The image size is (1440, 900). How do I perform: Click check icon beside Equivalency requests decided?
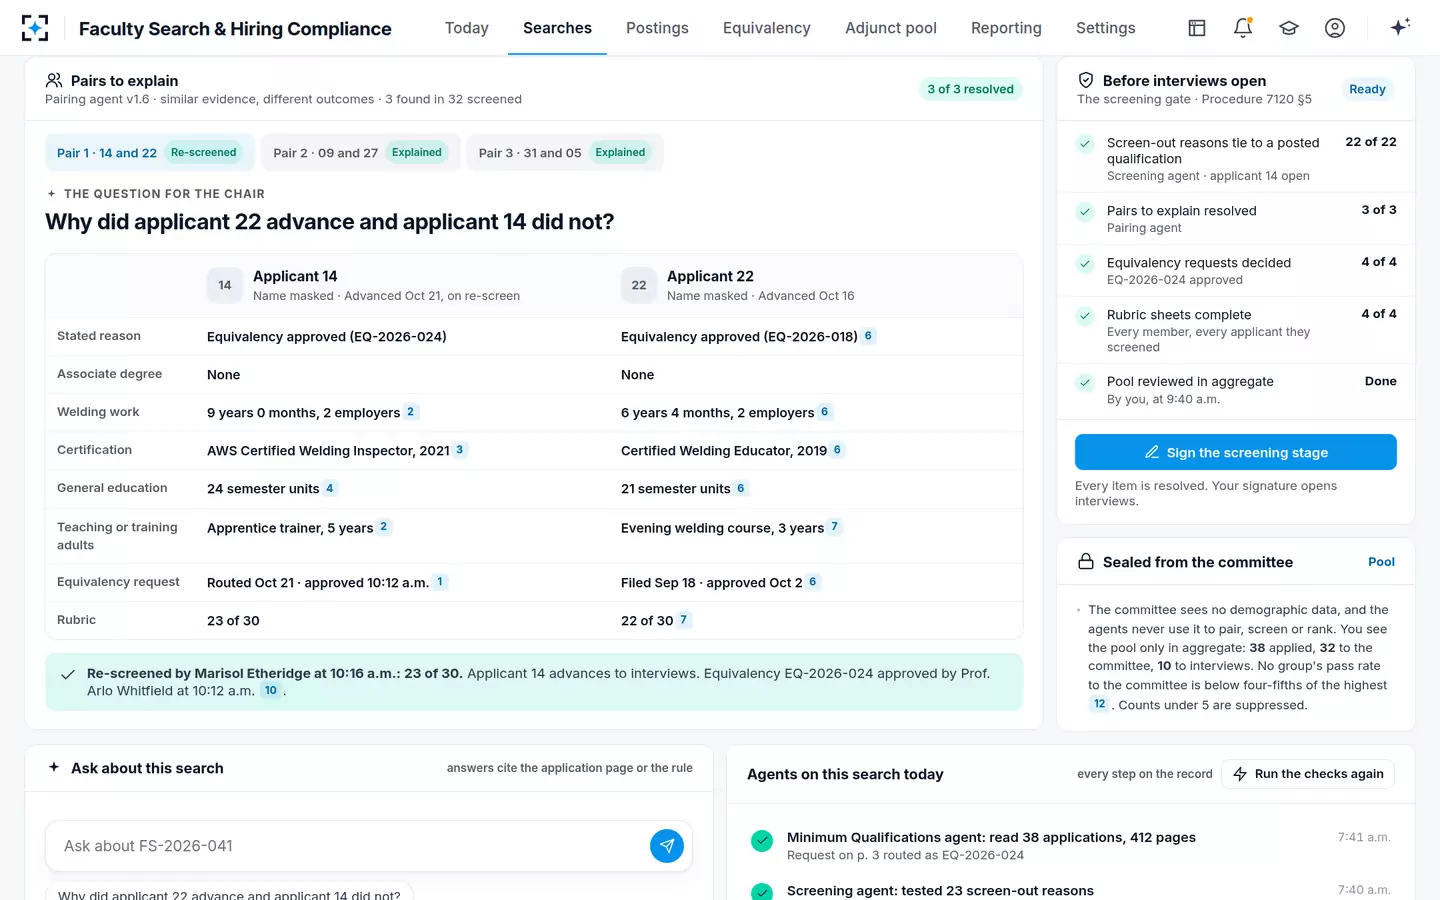(1085, 264)
